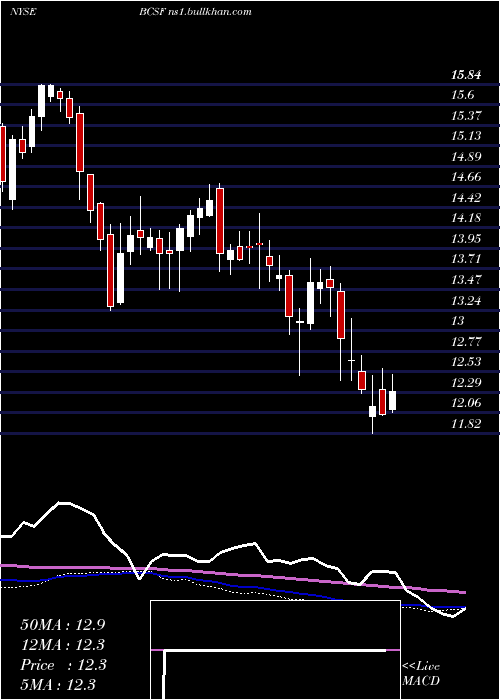The image size is (500, 700).
Task: Click the 15.13 price axis label
Action: tap(466, 136)
